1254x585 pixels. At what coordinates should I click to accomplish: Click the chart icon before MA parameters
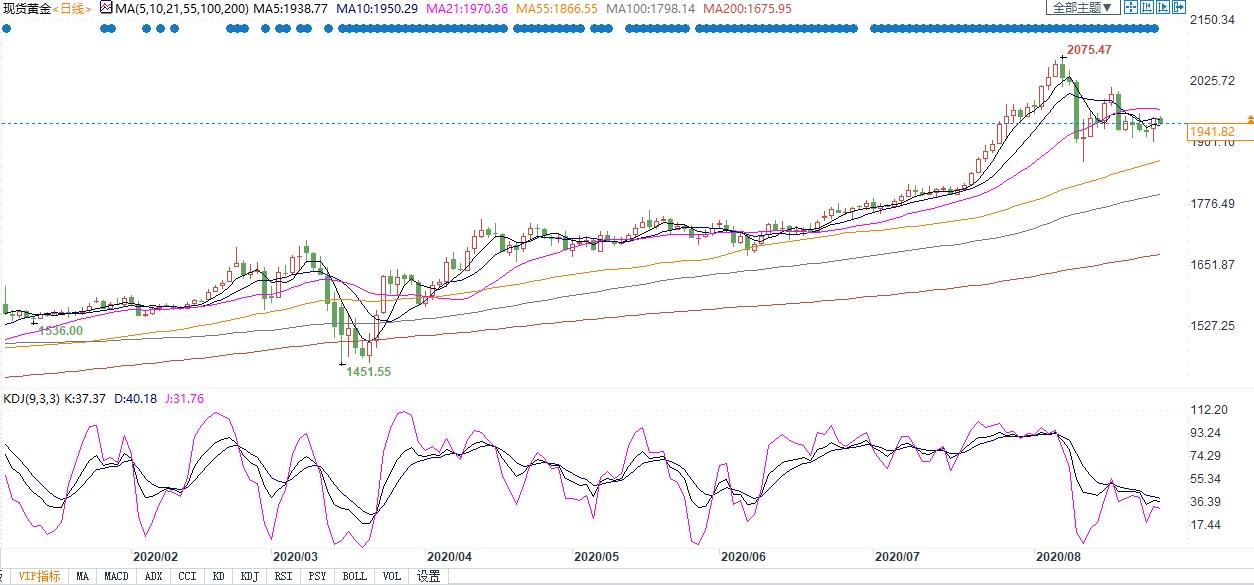pos(104,7)
